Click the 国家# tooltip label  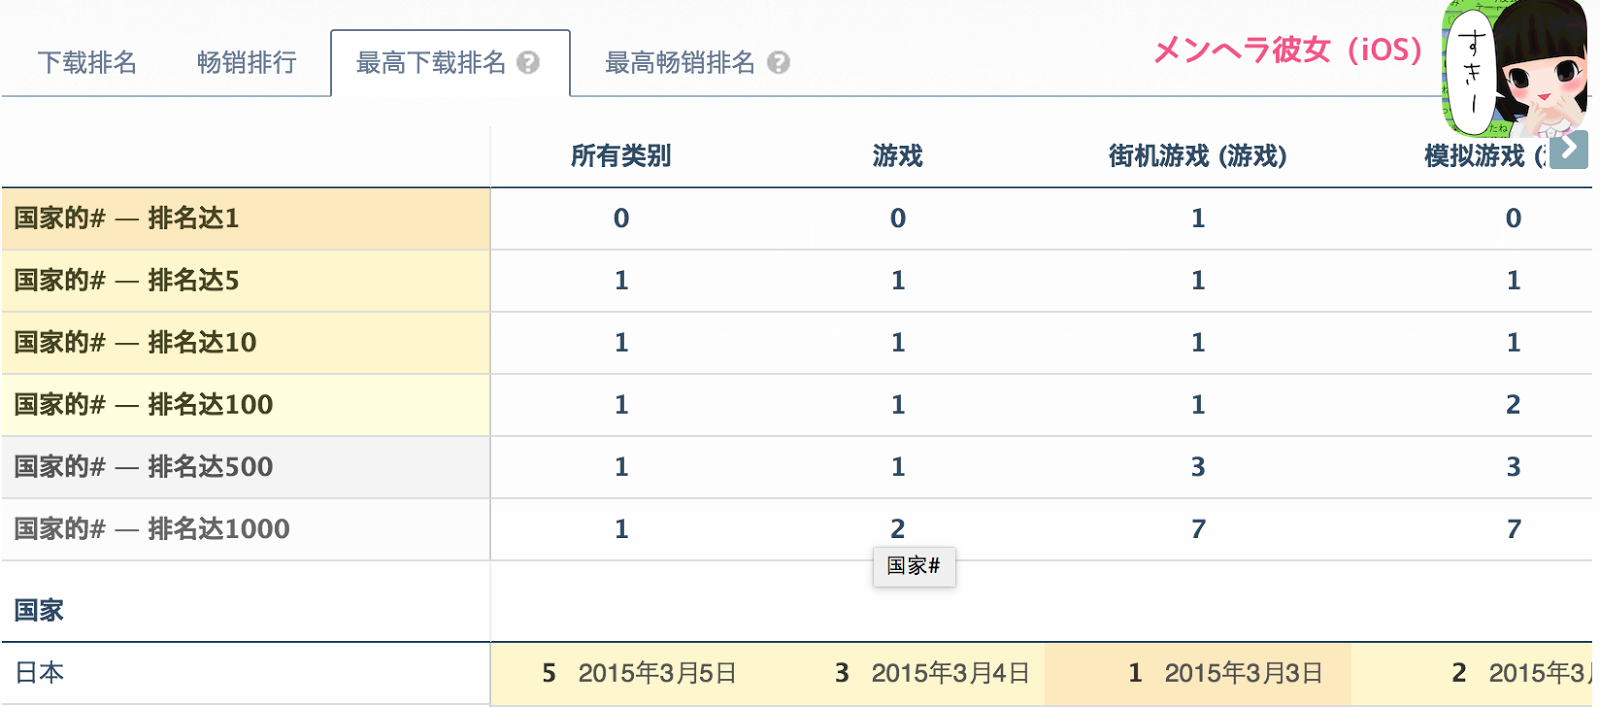914,566
